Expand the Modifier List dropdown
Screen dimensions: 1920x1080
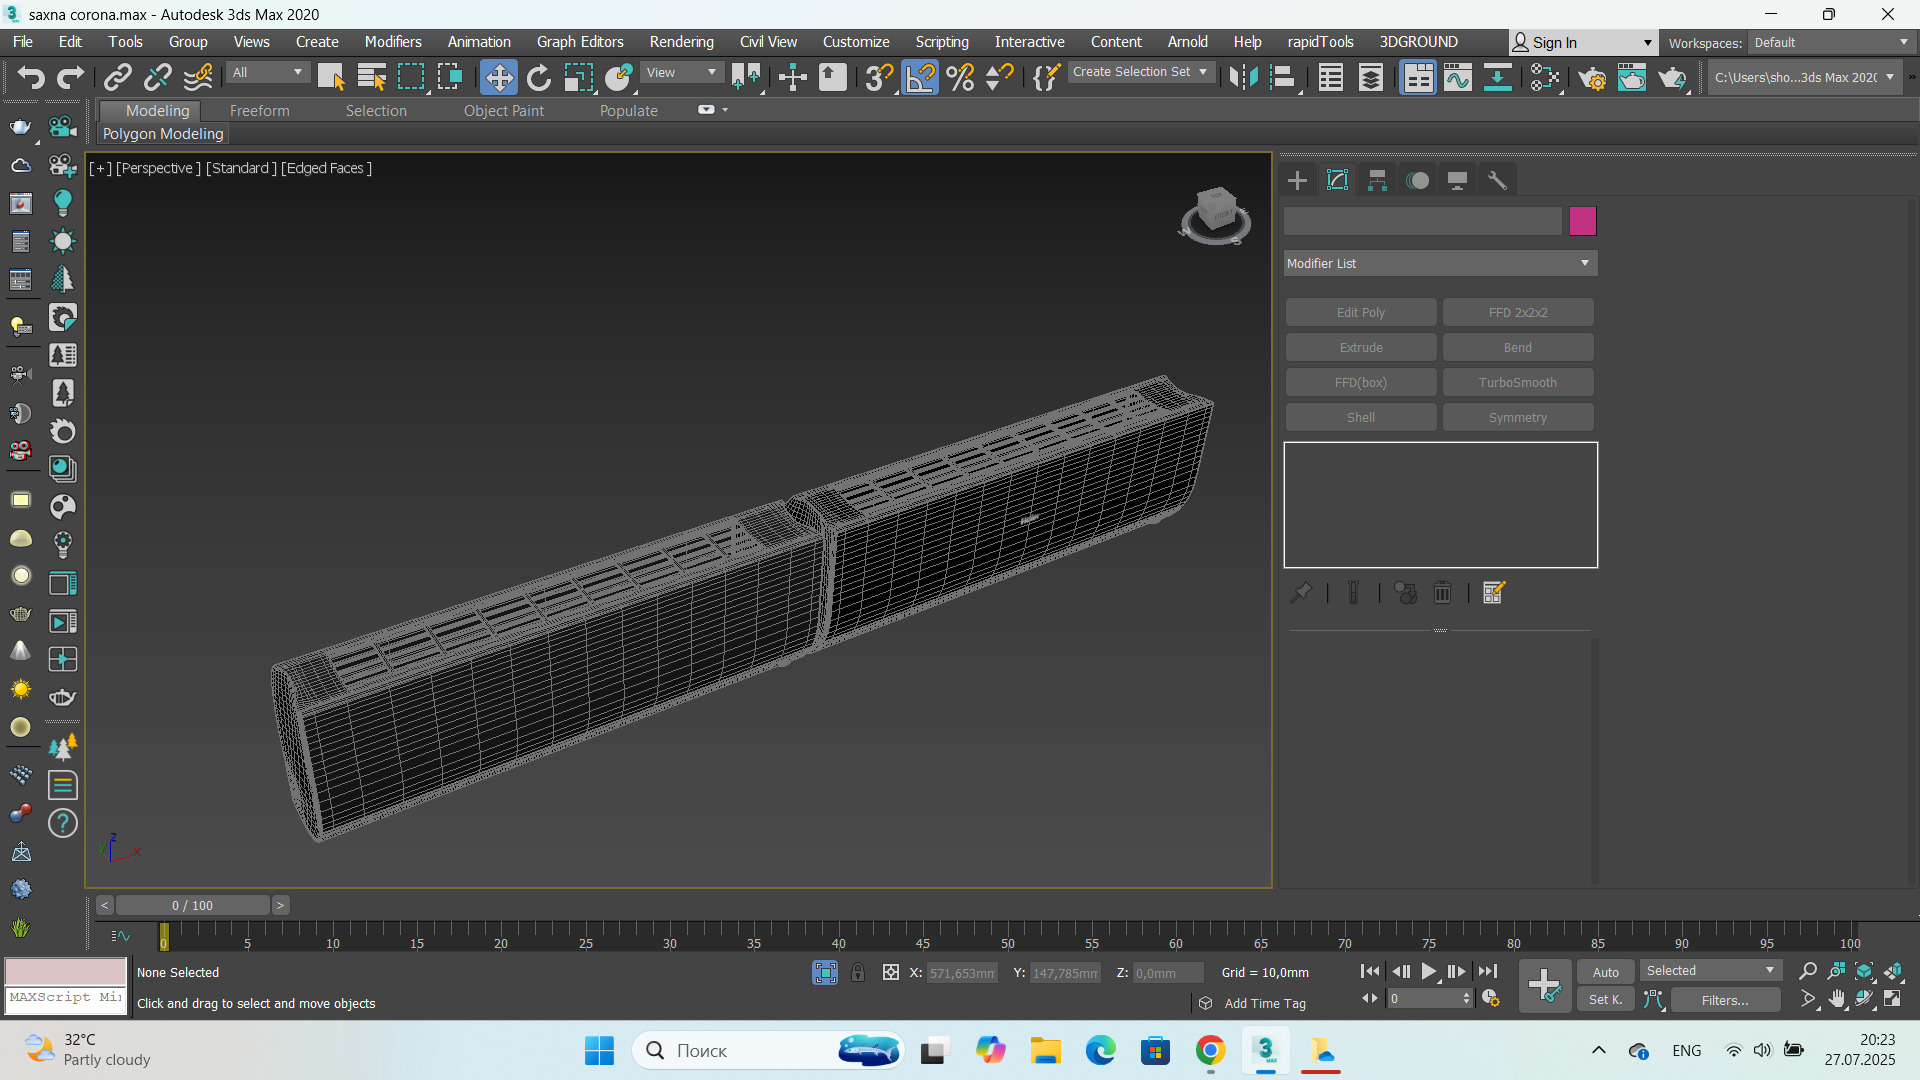point(1440,263)
